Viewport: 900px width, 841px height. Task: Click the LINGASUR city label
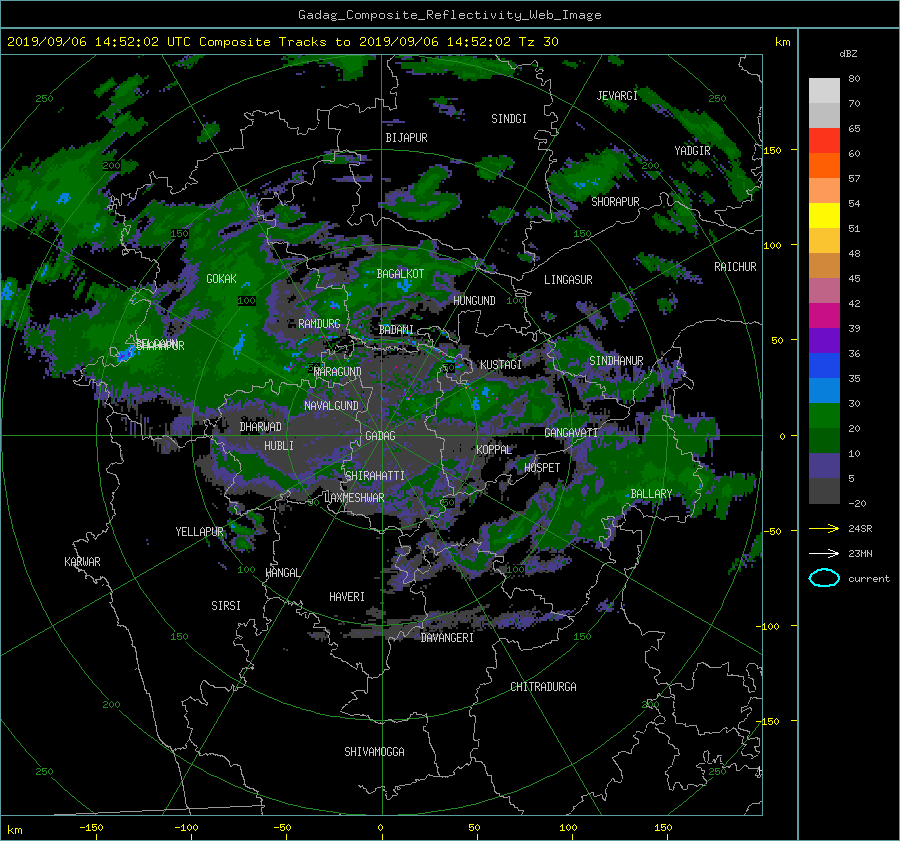tap(568, 280)
